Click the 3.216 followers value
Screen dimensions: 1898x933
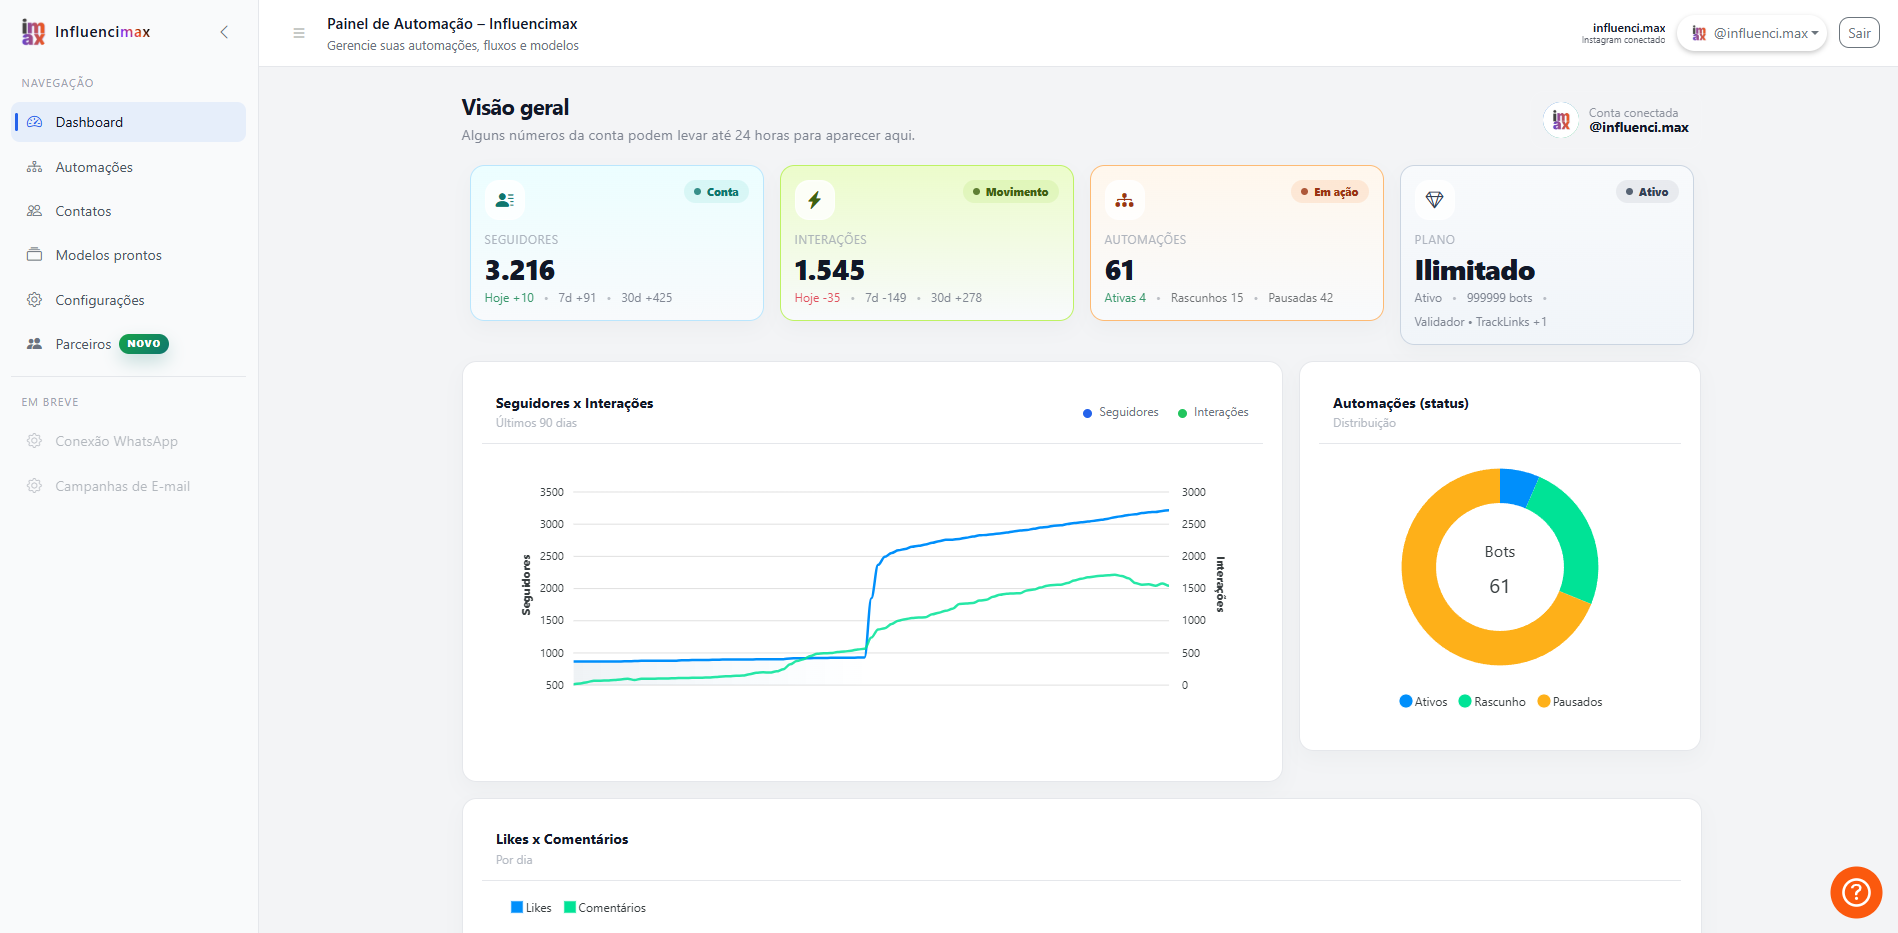point(520,270)
